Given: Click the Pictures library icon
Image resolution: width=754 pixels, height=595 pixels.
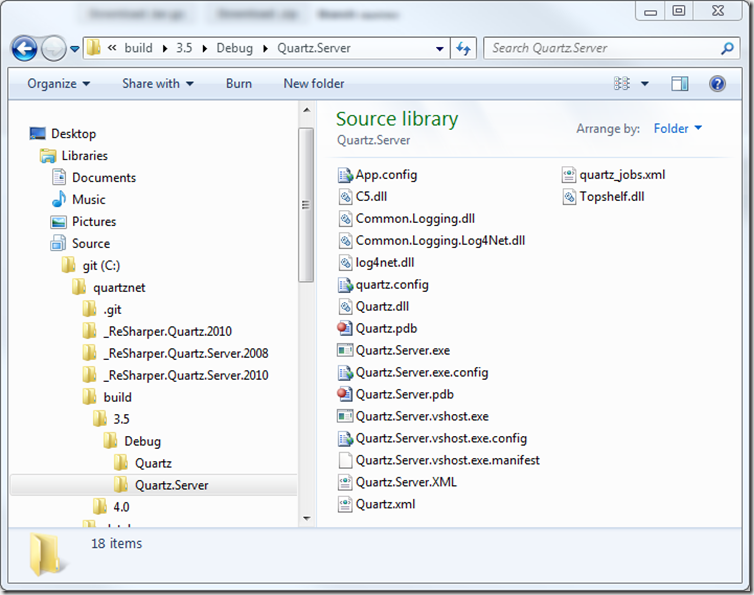Looking at the screenshot, I should 59,222.
